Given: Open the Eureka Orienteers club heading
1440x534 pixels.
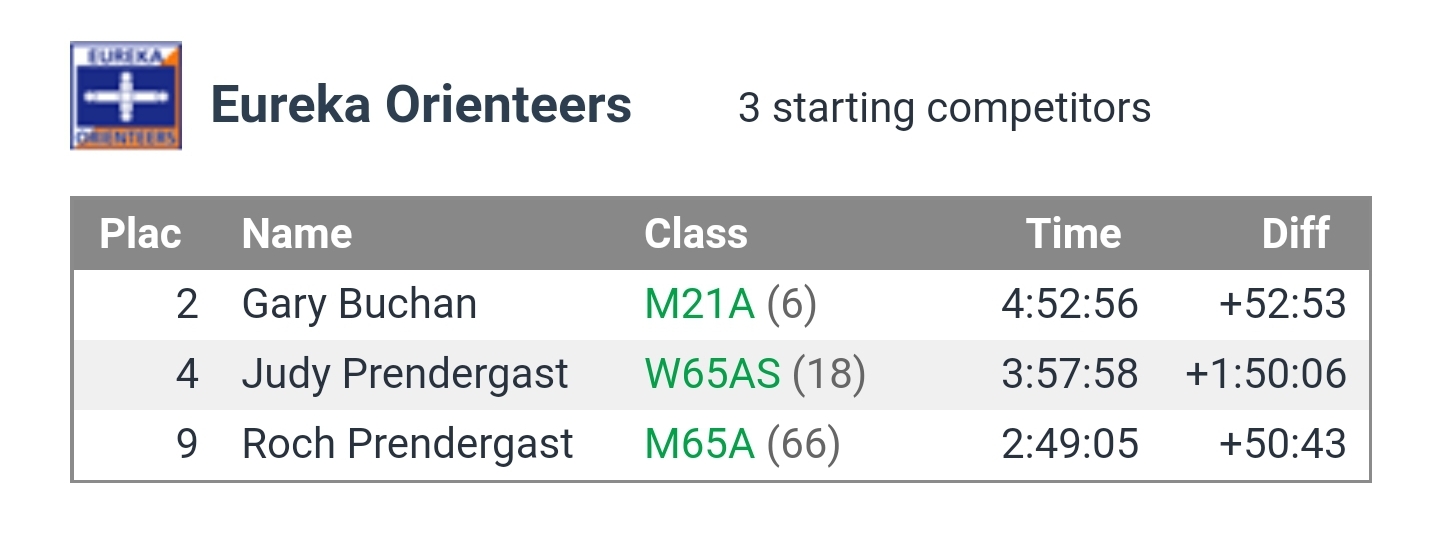Looking at the screenshot, I should pos(421,106).
